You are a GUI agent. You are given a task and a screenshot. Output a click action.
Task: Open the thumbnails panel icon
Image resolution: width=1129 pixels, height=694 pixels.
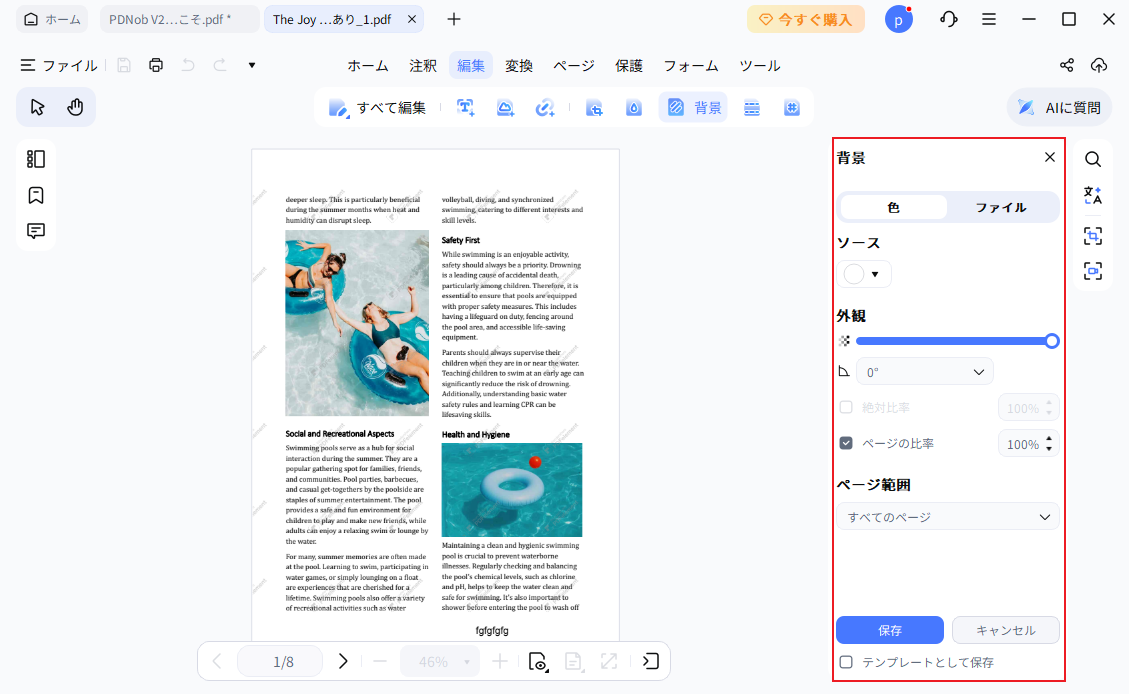point(36,159)
